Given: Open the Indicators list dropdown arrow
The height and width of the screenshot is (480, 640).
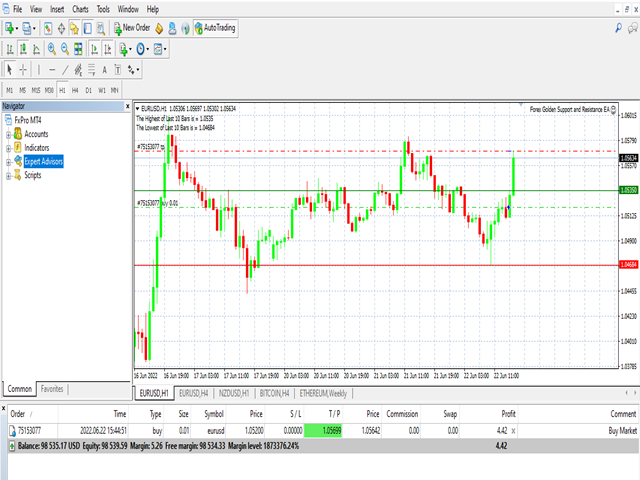Looking at the screenshot, I should [x=130, y=50].
